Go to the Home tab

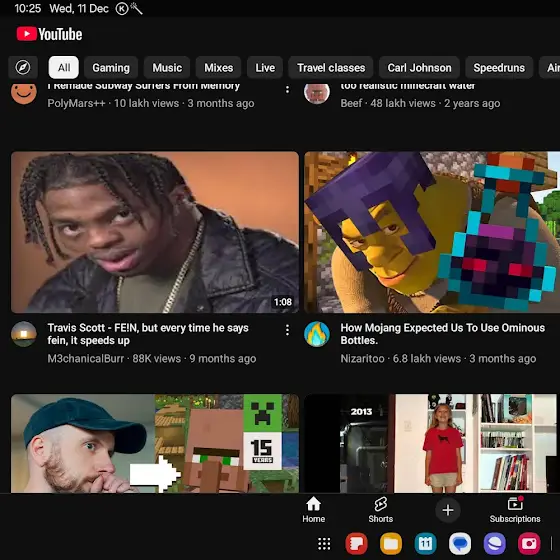[x=314, y=510]
